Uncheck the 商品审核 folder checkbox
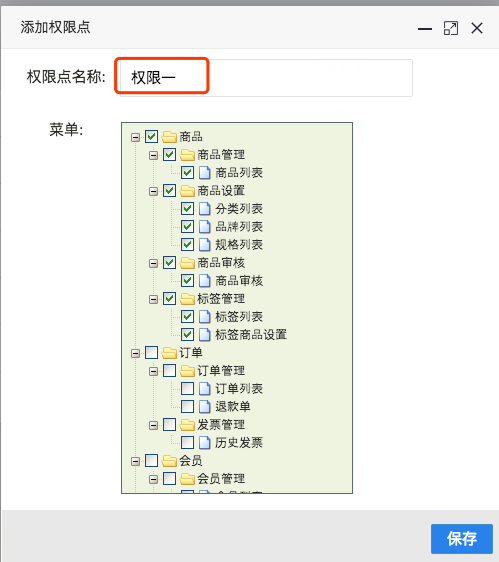The height and width of the screenshot is (562, 499). [169, 263]
